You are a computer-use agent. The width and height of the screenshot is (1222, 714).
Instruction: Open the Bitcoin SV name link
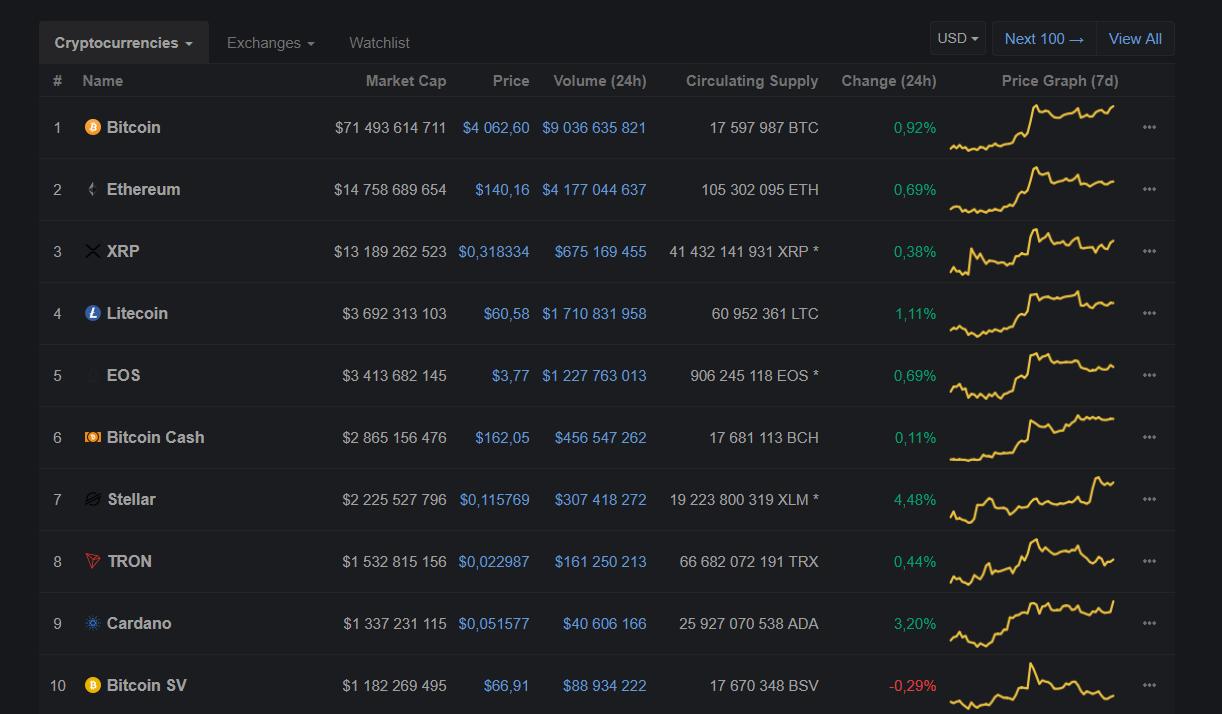147,685
